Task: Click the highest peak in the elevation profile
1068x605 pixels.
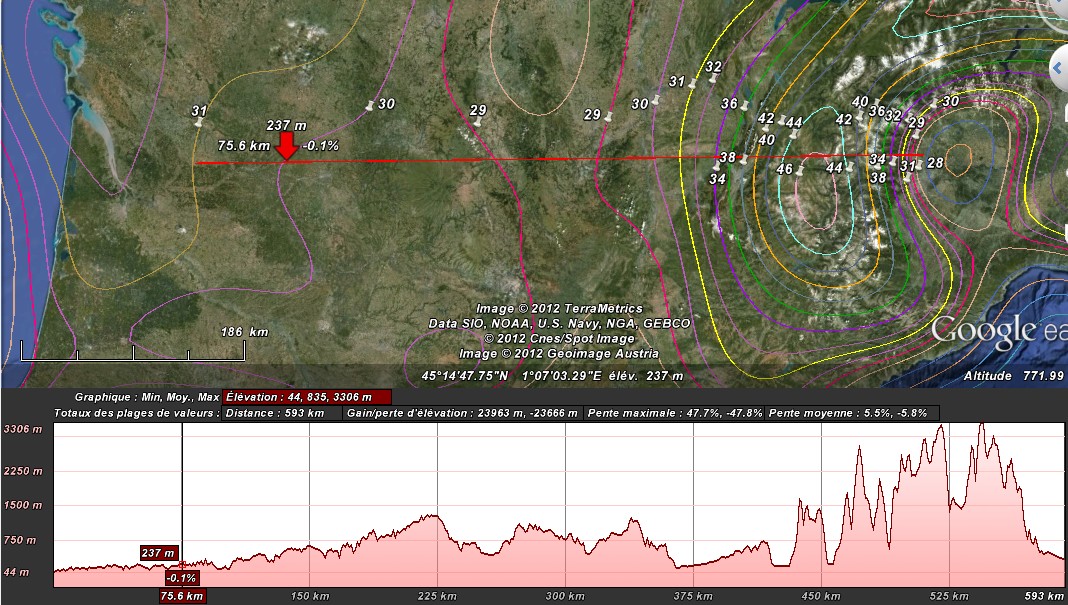Action: pyautogui.click(x=983, y=426)
